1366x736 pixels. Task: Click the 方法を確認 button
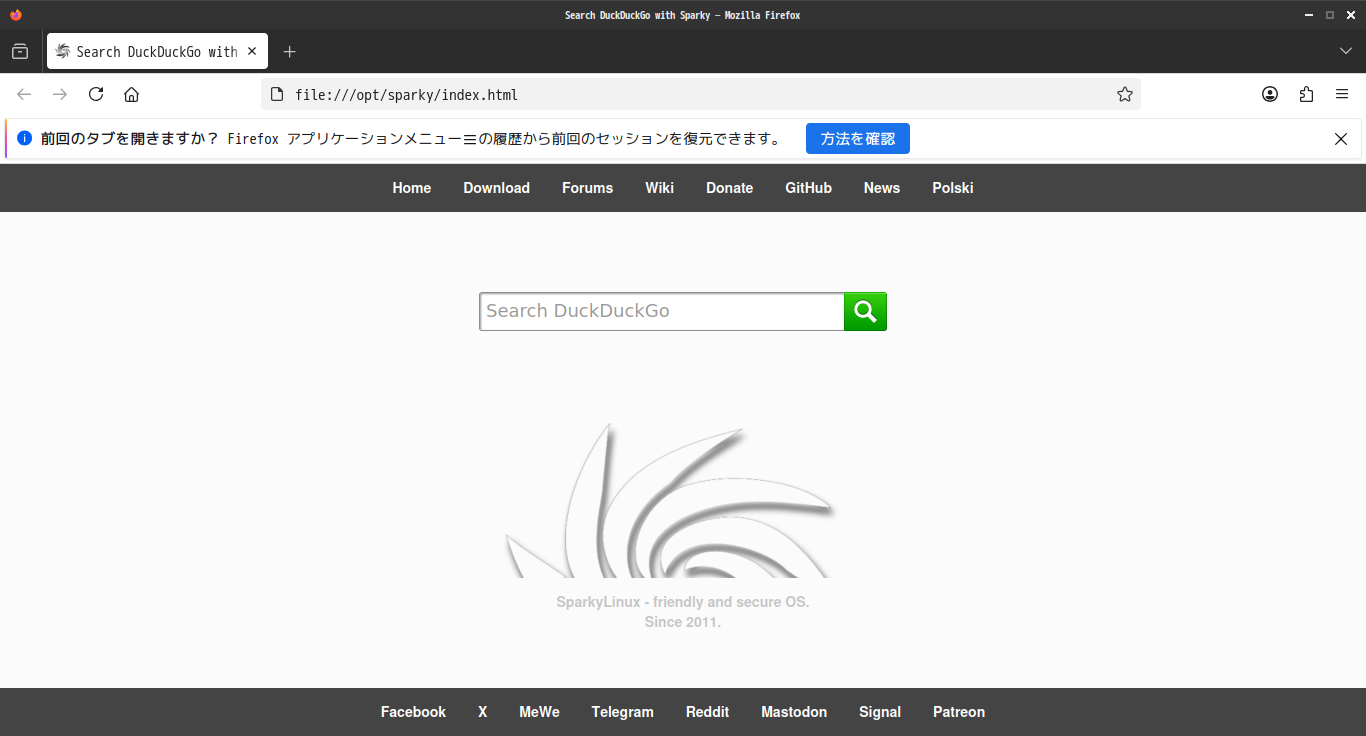click(858, 139)
